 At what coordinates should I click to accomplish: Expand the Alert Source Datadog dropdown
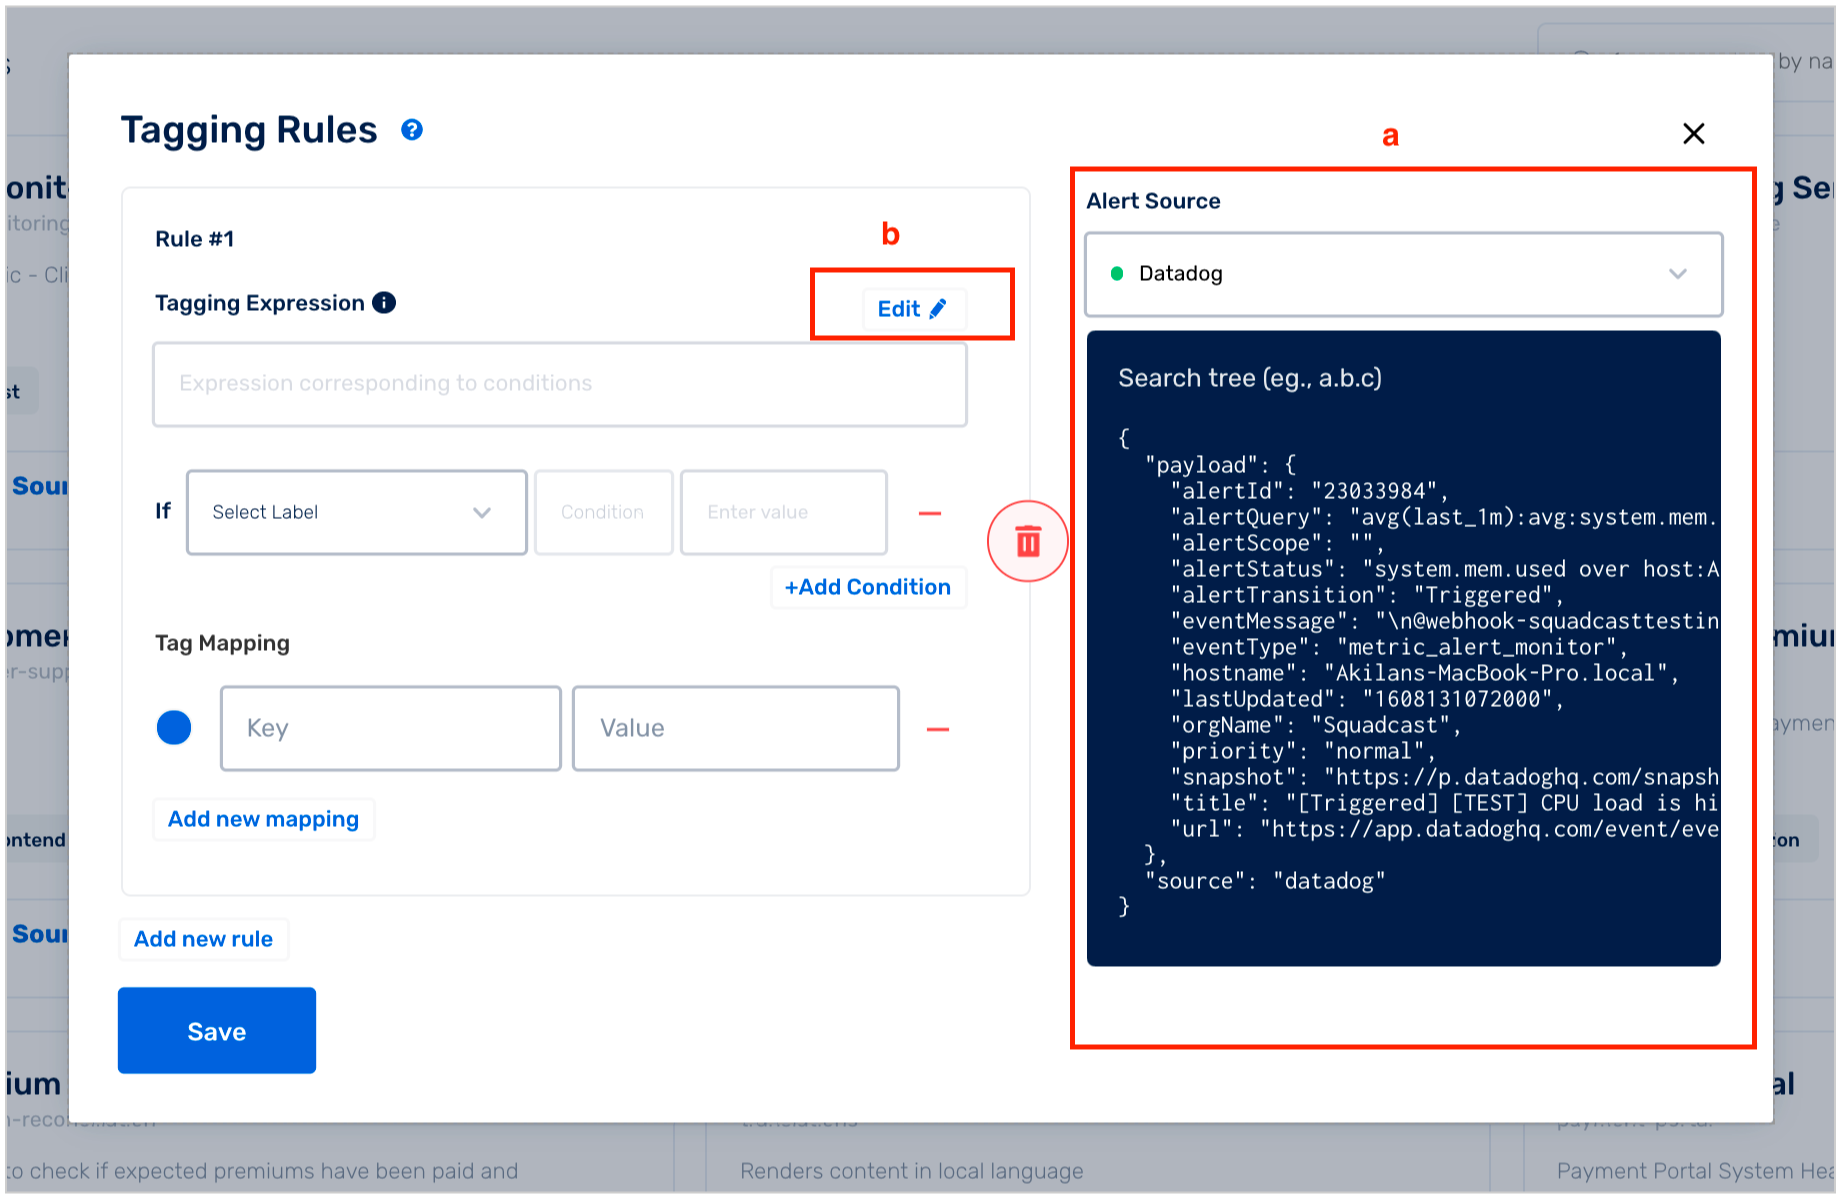[1404, 274]
